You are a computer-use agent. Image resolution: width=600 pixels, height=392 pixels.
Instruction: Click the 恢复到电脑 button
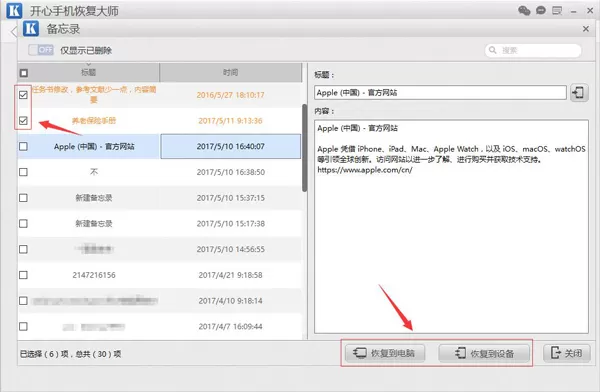point(385,353)
